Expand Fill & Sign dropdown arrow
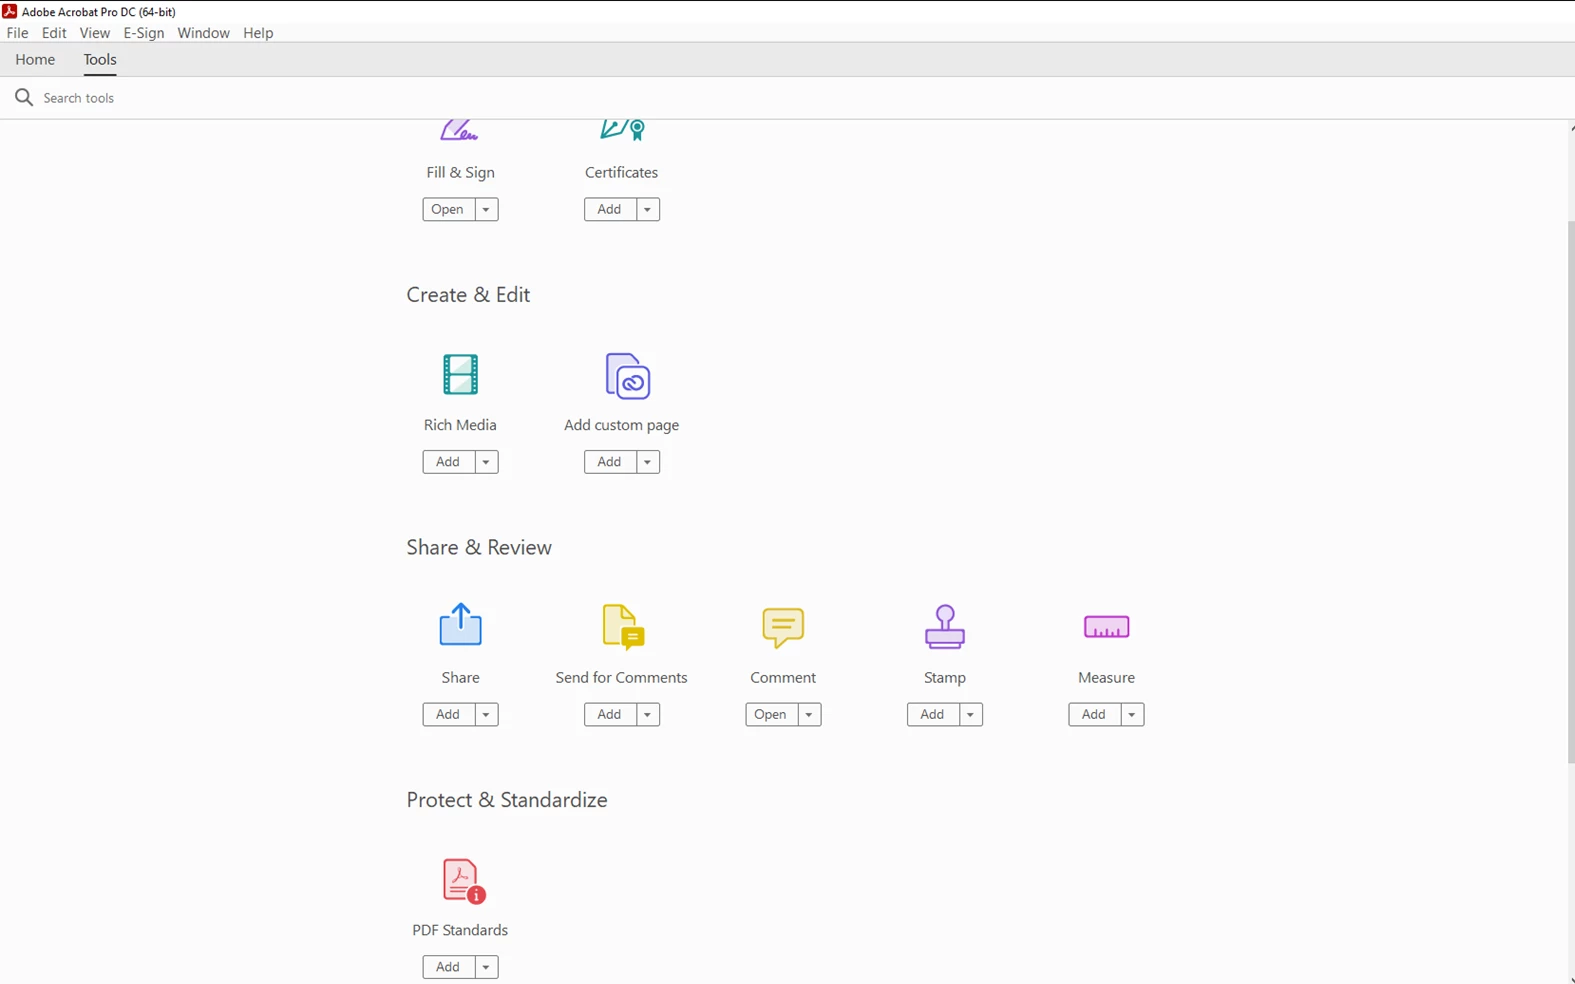1575x984 pixels. pos(486,209)
